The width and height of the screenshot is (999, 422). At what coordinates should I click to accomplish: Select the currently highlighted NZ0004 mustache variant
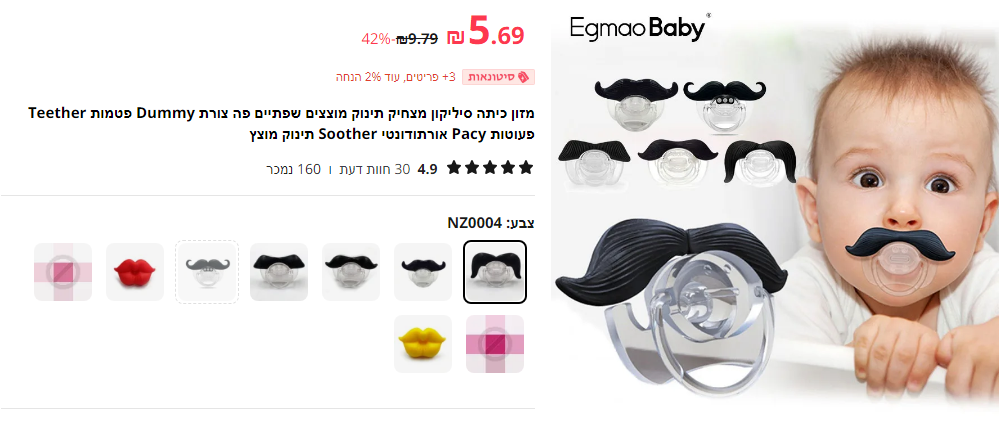(x=495, y=272)
